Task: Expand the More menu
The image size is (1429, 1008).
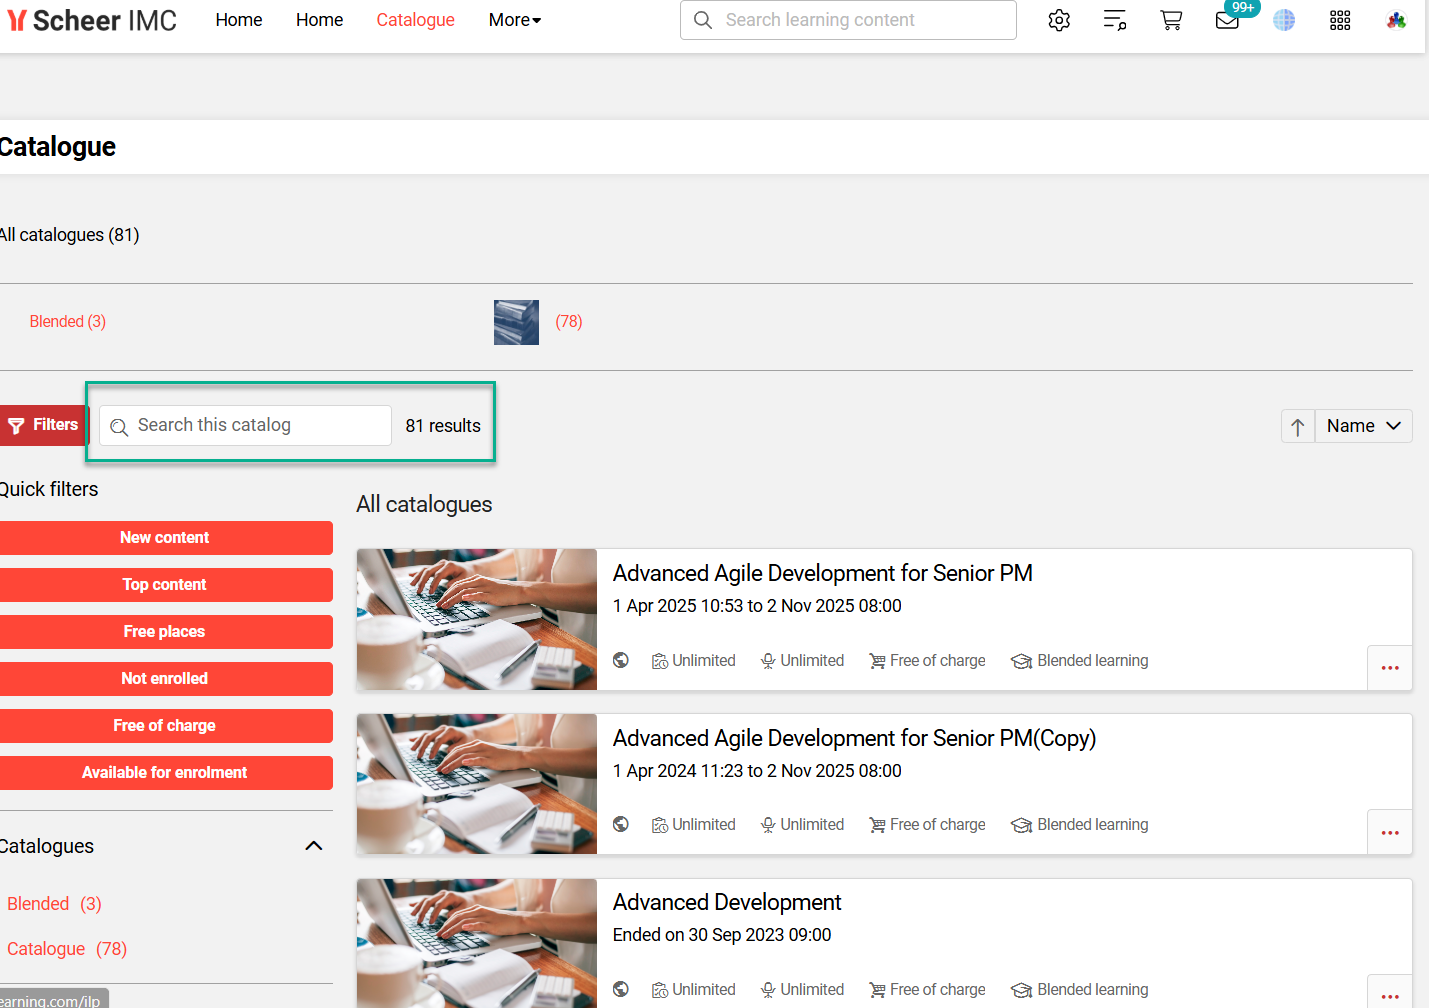Action: pos(514,20)
